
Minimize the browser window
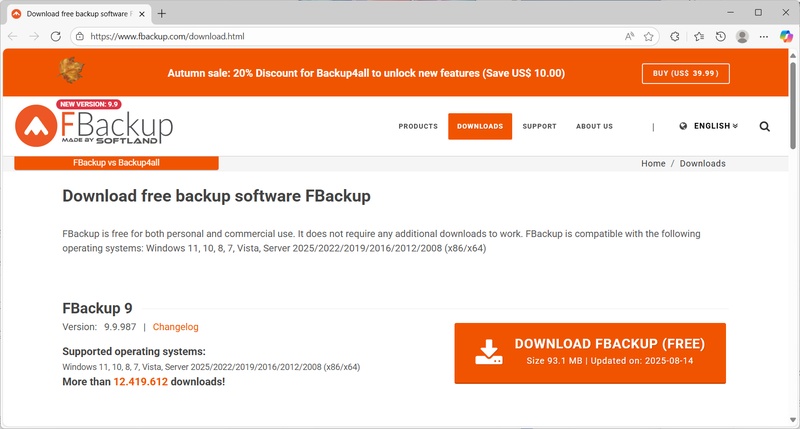point(731,13)
